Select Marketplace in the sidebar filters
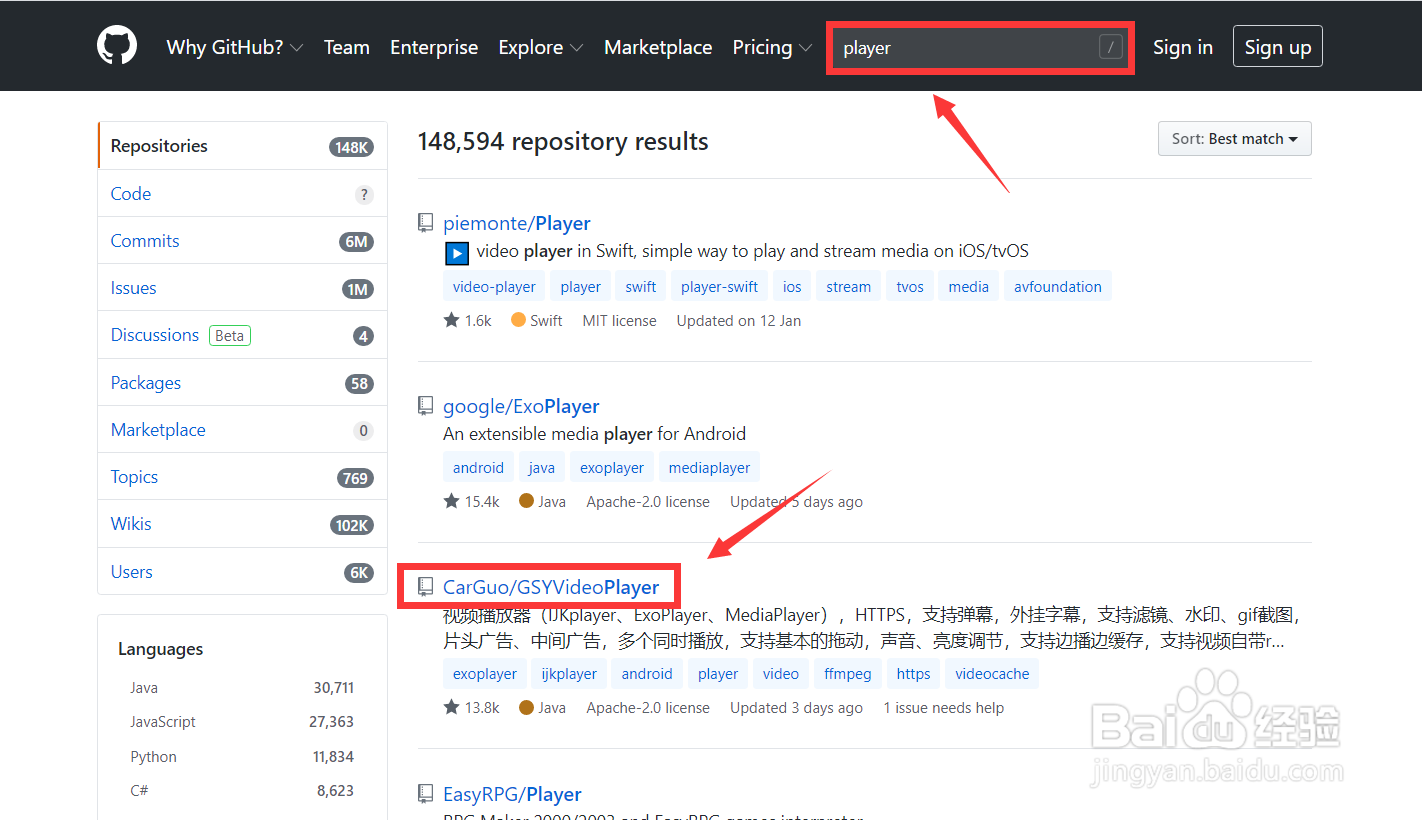 tap(242, 430)
